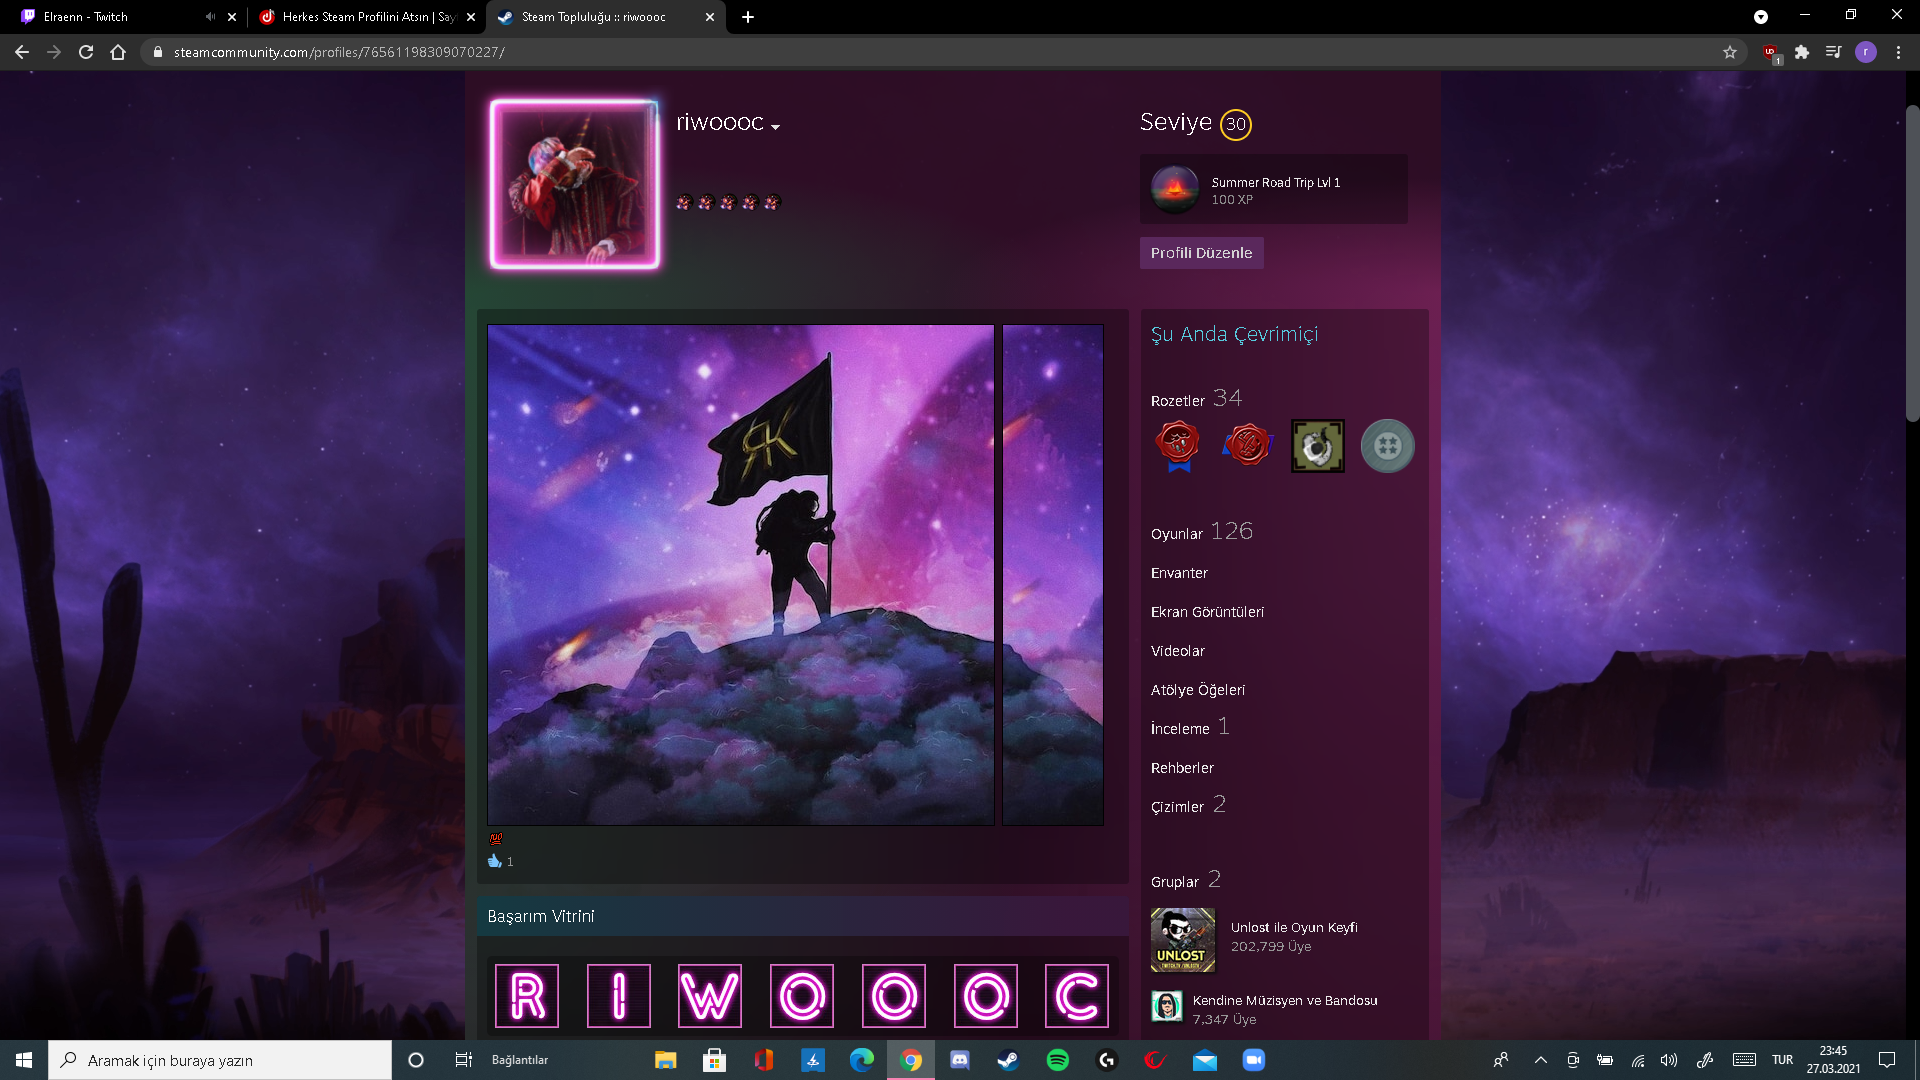Viewport: 1920px width, 1080px height.
Task: Open the ring badge with olive background
Action: point(1318,445)
